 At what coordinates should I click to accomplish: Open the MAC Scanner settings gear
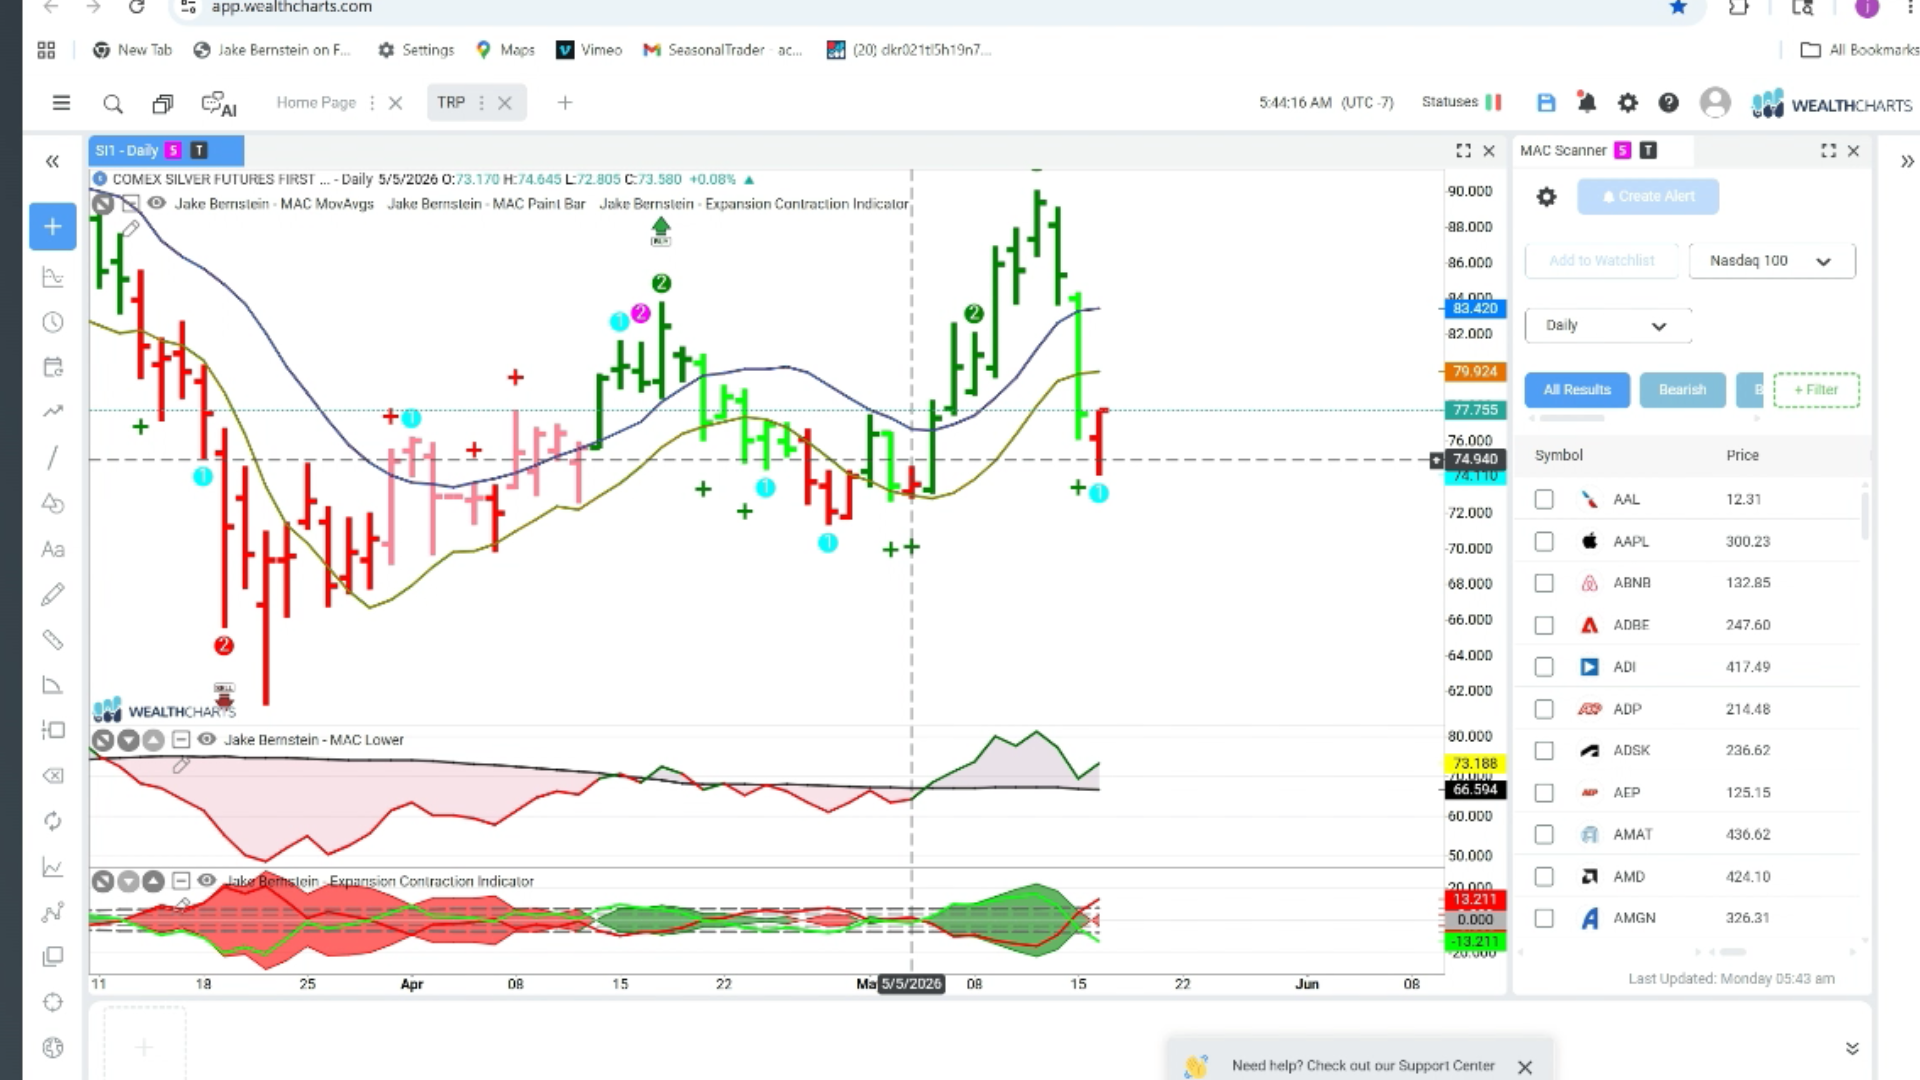1546,197
